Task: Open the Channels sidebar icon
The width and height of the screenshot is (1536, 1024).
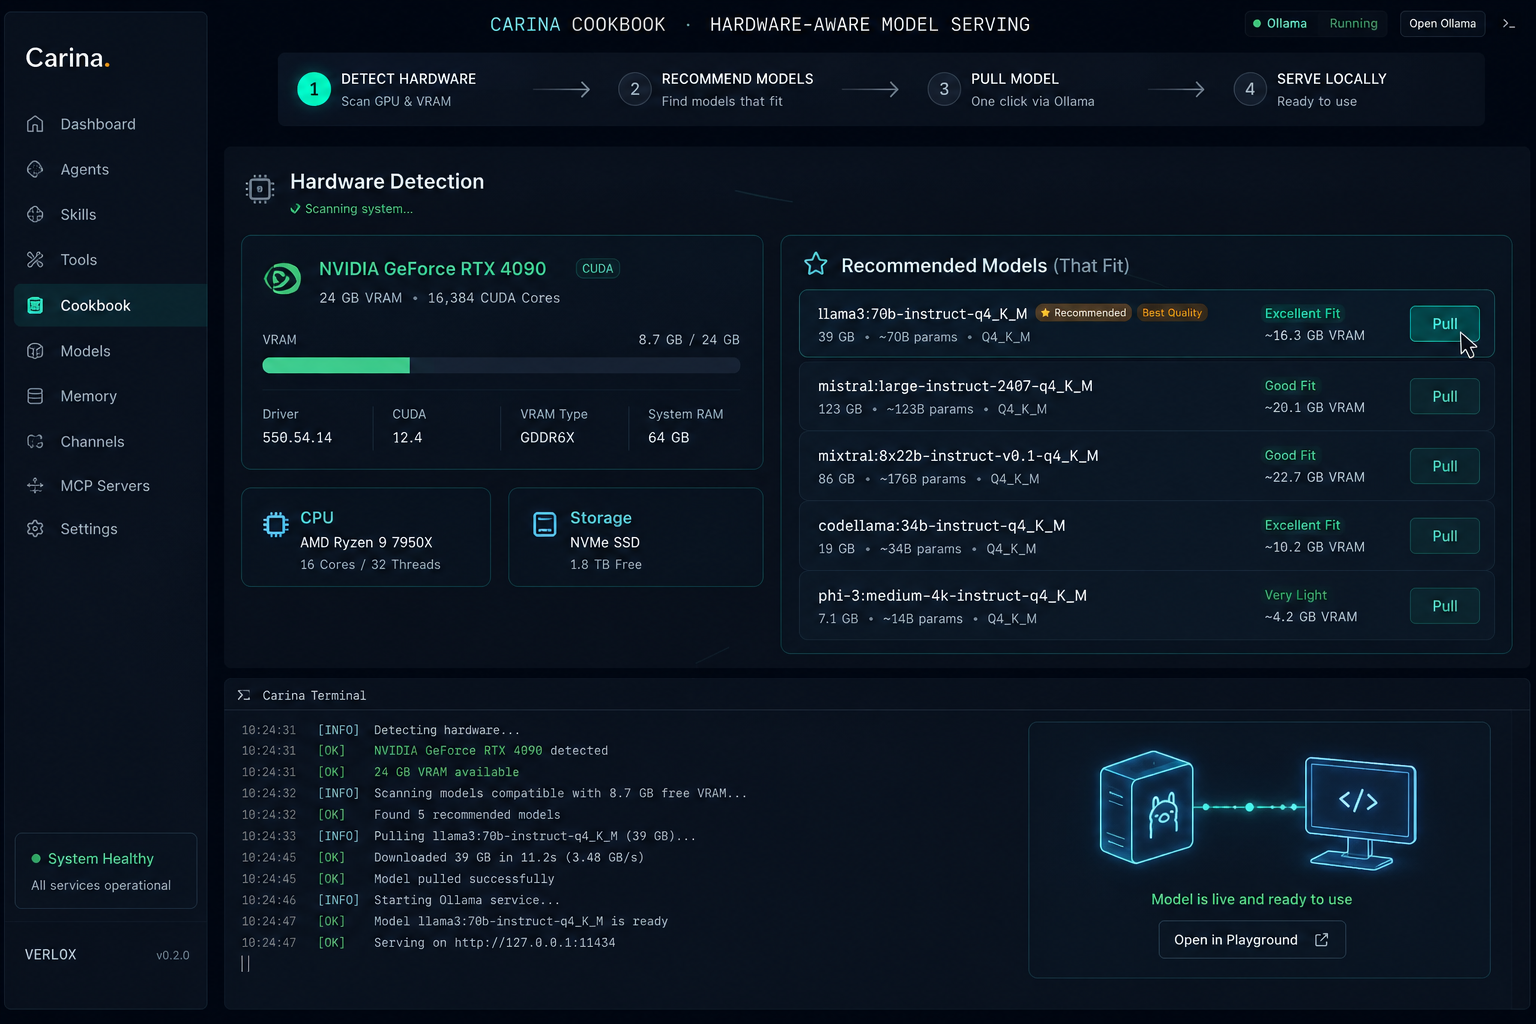Action: (x=35, y=441)
